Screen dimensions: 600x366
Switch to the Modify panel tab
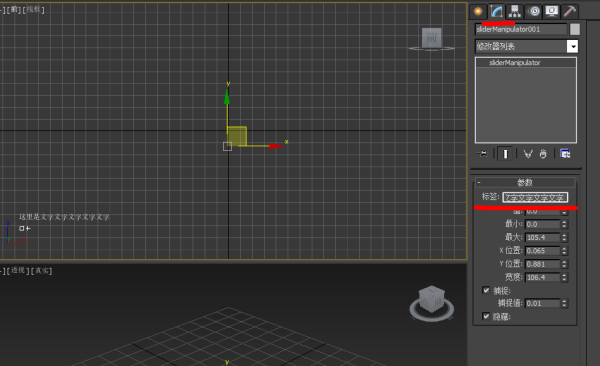496,11
